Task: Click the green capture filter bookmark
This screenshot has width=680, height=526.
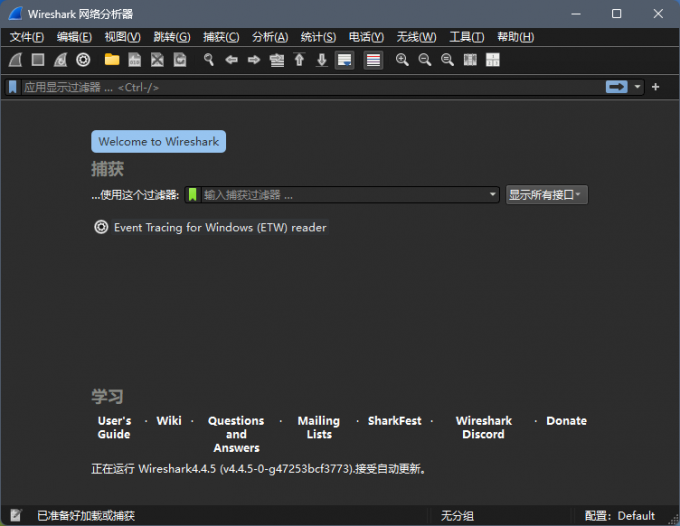Action: point(193,195)
